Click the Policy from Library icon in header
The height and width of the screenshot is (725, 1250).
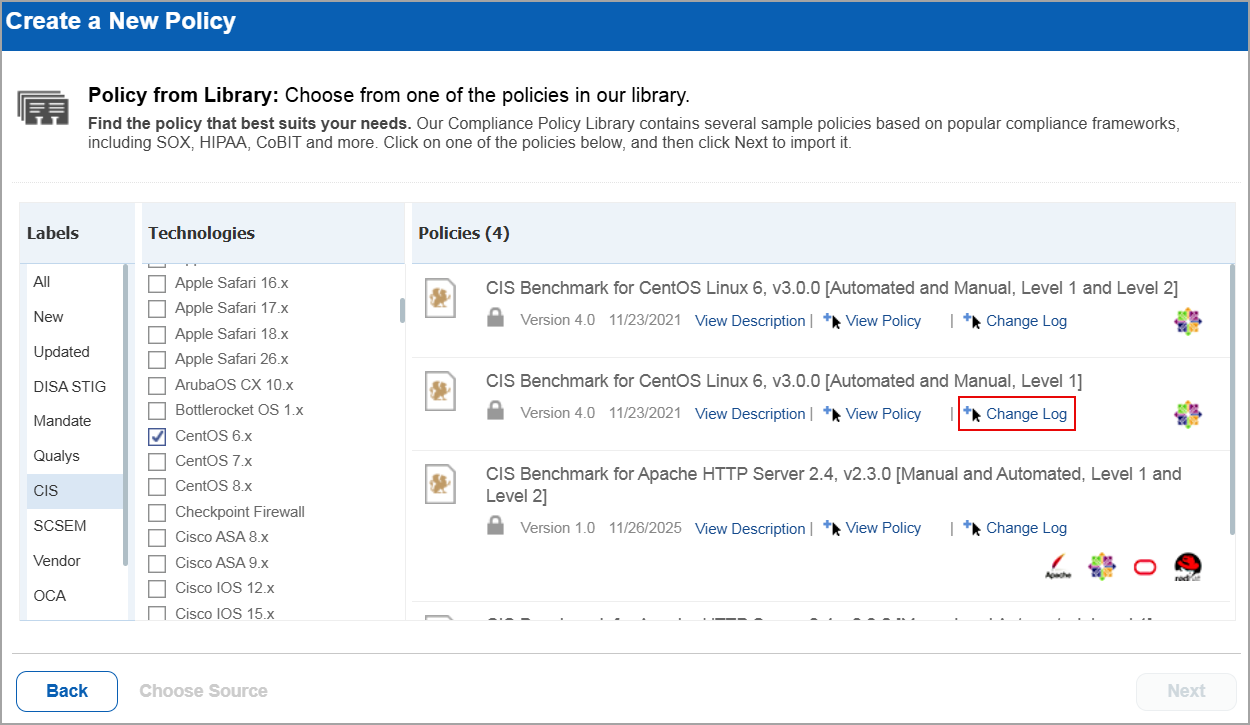coord(43,107)
